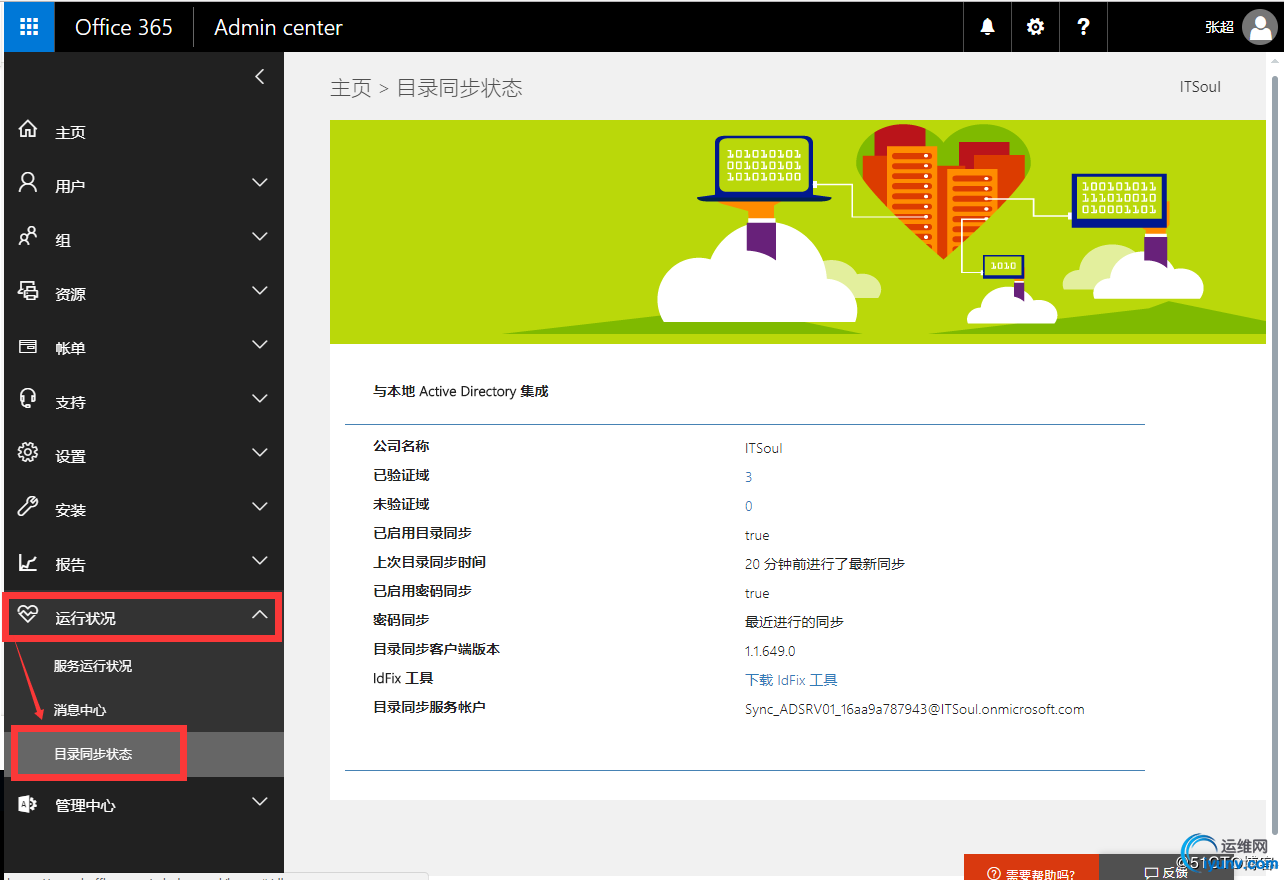Image resolution: width=1284 pixels, height=880 pixels.
Task: Collapse the navigation pane arrow
Action: point(260,77)
